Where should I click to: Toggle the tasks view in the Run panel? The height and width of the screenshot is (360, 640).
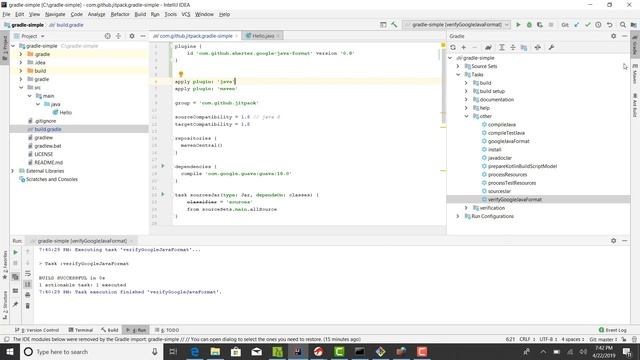(x=16, y=277)
